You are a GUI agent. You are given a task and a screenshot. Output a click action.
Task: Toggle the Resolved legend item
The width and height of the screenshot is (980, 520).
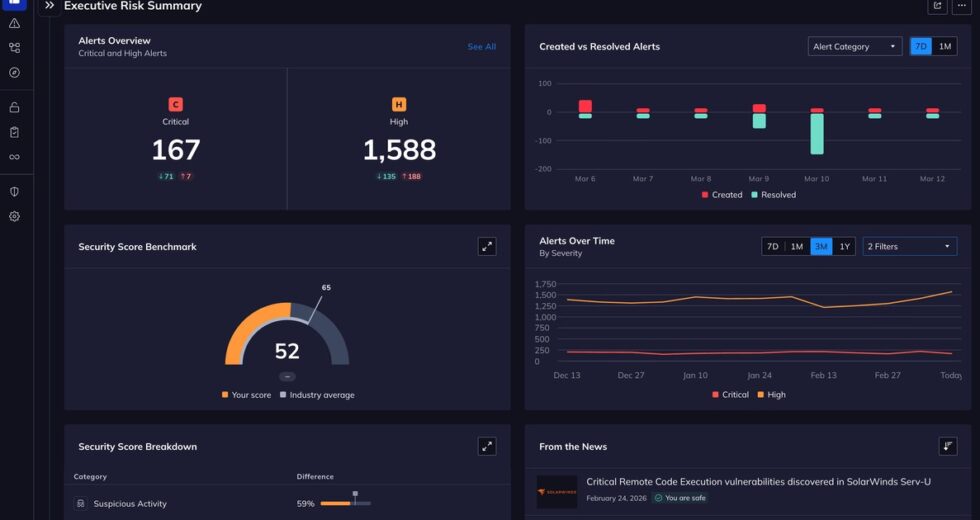[774, 195]
